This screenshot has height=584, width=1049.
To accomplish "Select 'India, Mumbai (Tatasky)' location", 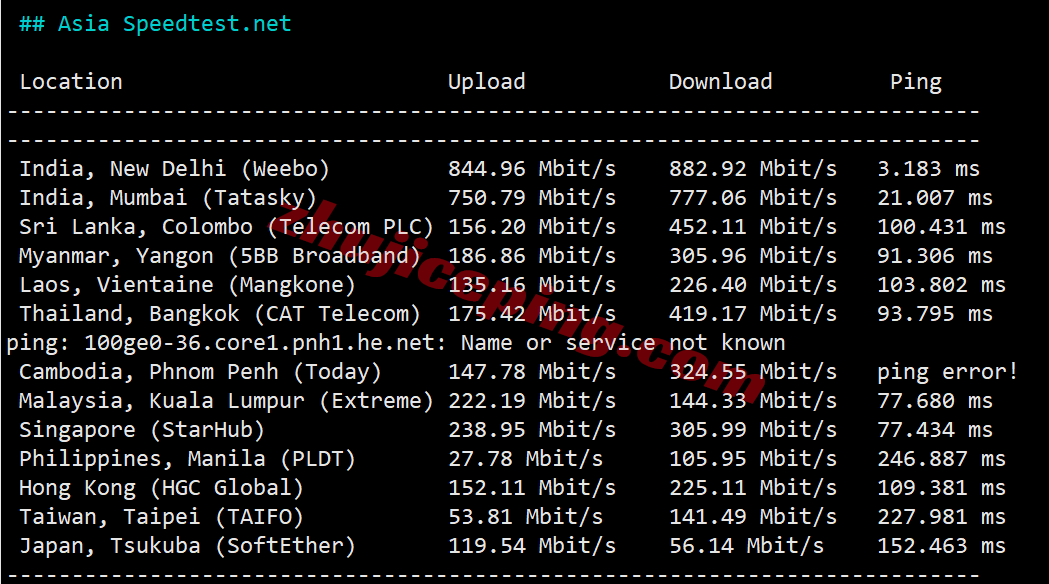I will pos(168,198).
